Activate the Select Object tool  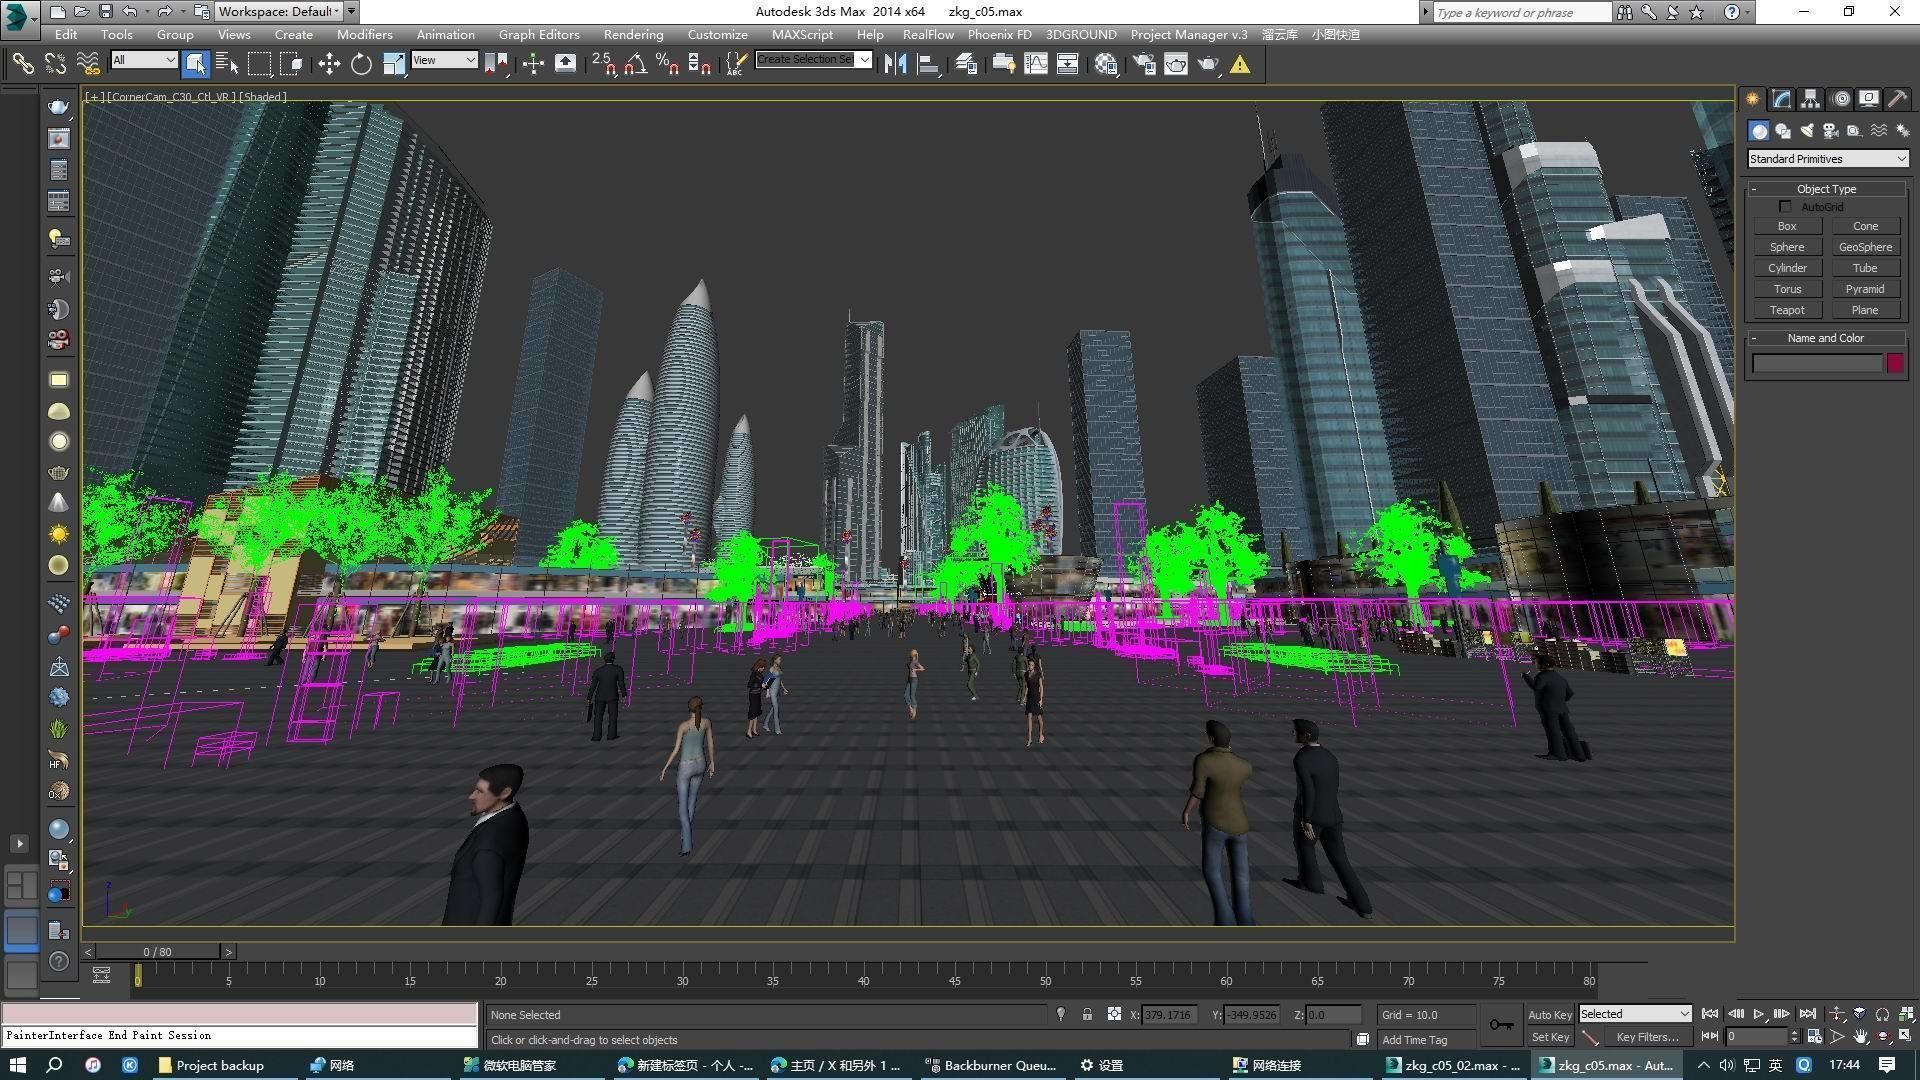[195, 64]
